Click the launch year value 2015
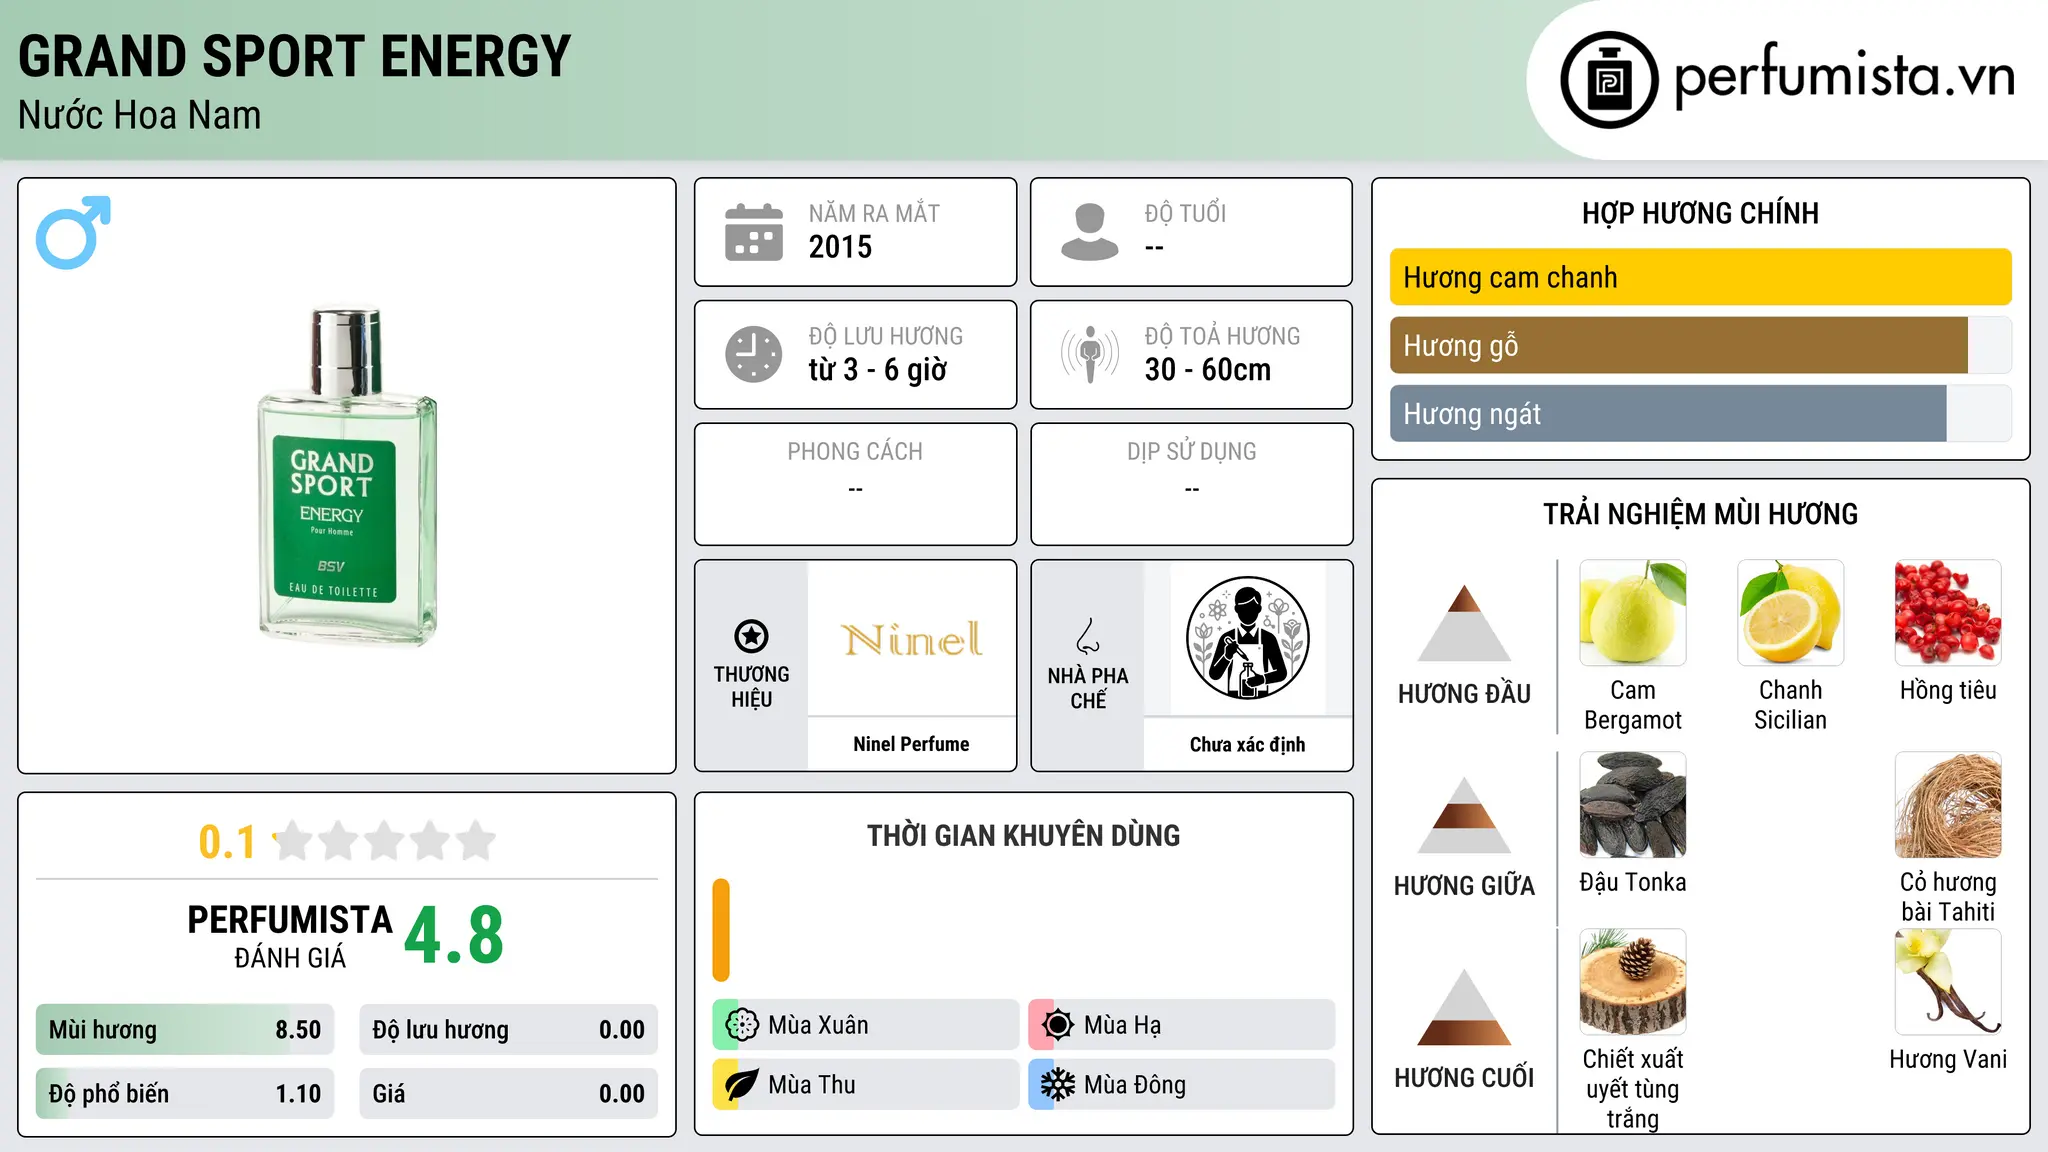Screen dimensions: 2048x1152 [840, 247]
